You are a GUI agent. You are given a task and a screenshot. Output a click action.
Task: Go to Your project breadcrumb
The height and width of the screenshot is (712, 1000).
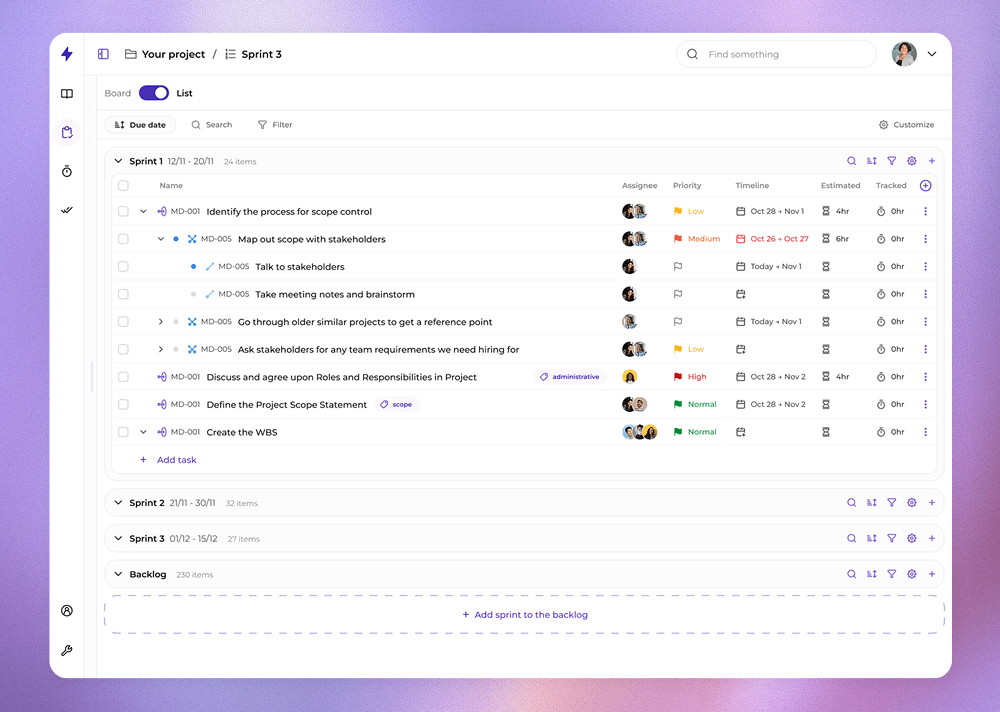[x=165, y=54]
